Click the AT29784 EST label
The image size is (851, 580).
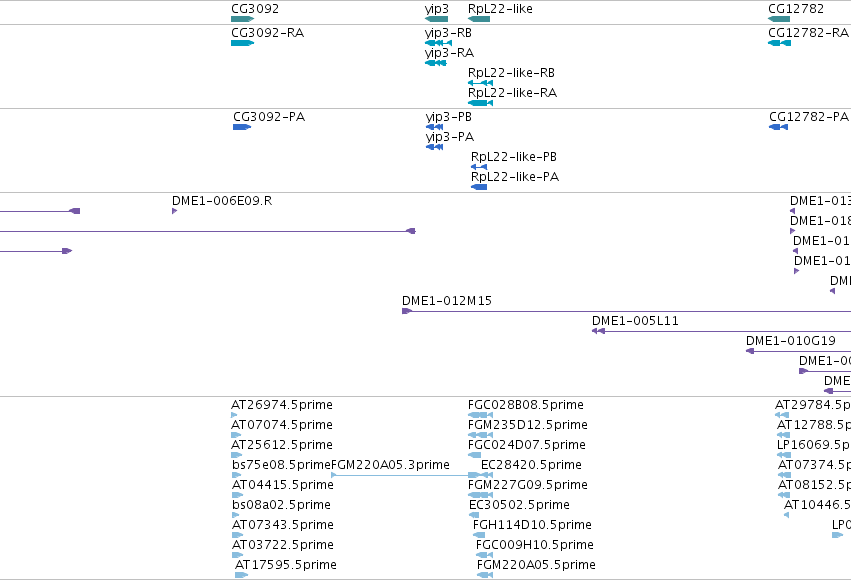(812, 405)
